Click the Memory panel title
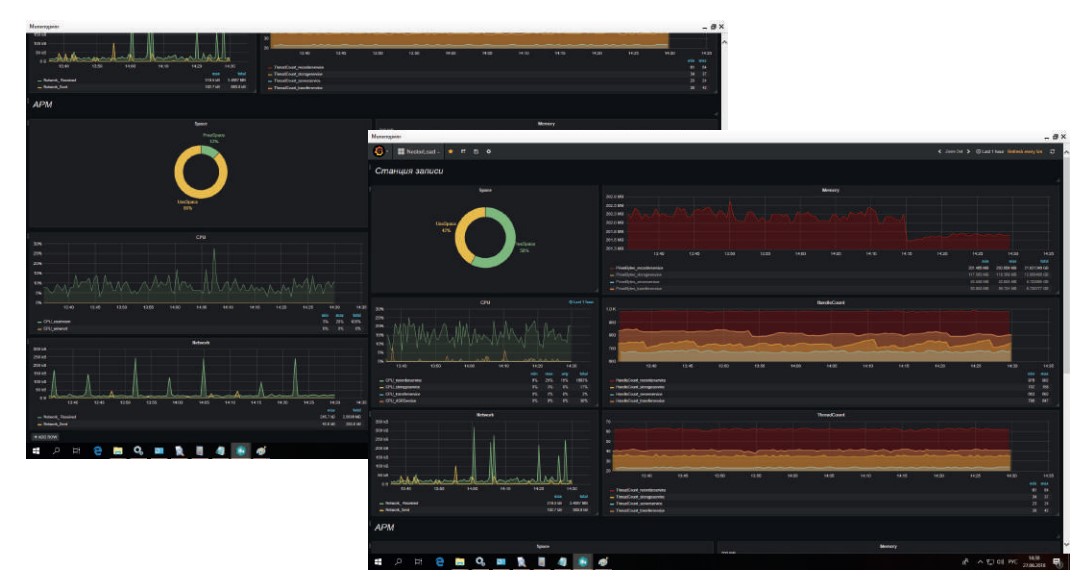The image size is (1085, 583). coord(830,189)
